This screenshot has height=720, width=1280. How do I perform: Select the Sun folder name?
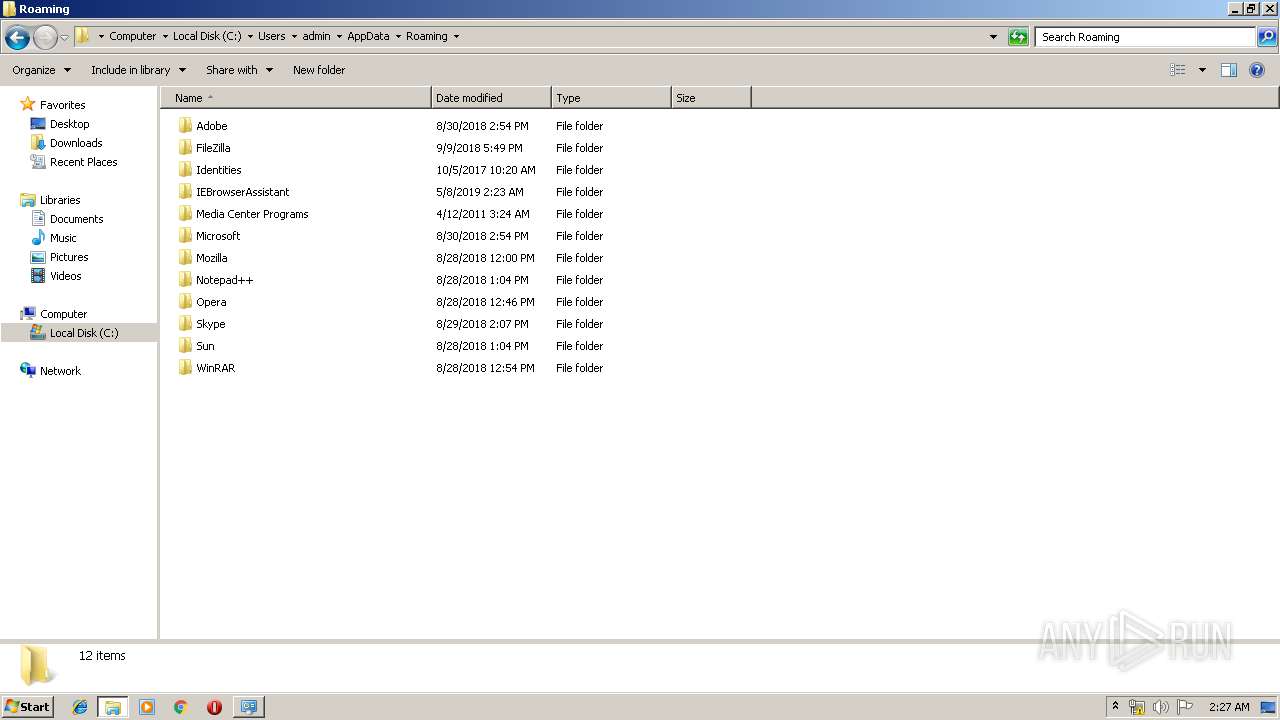(x=205, y=346)
